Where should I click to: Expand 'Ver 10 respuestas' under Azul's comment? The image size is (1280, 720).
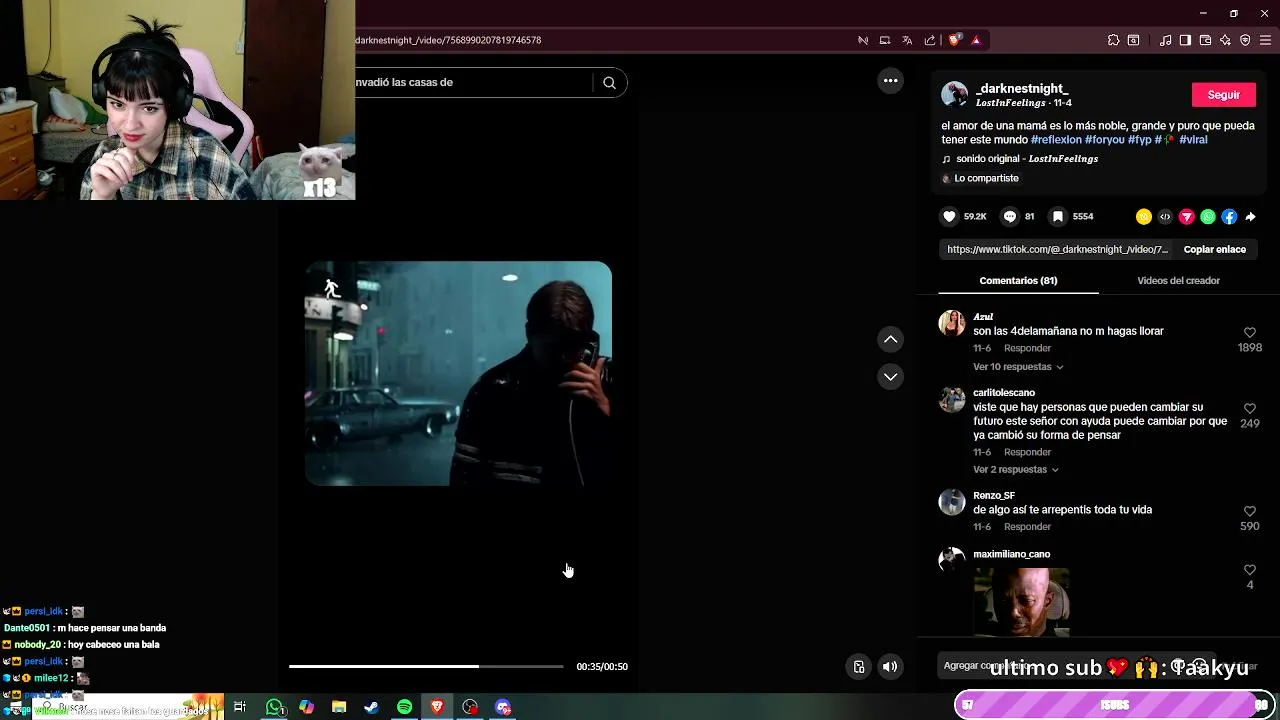click(x=1017, y=367)
